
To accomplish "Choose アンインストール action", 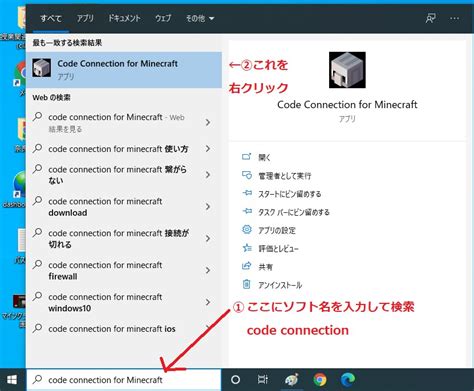I will tap(280, 285).
